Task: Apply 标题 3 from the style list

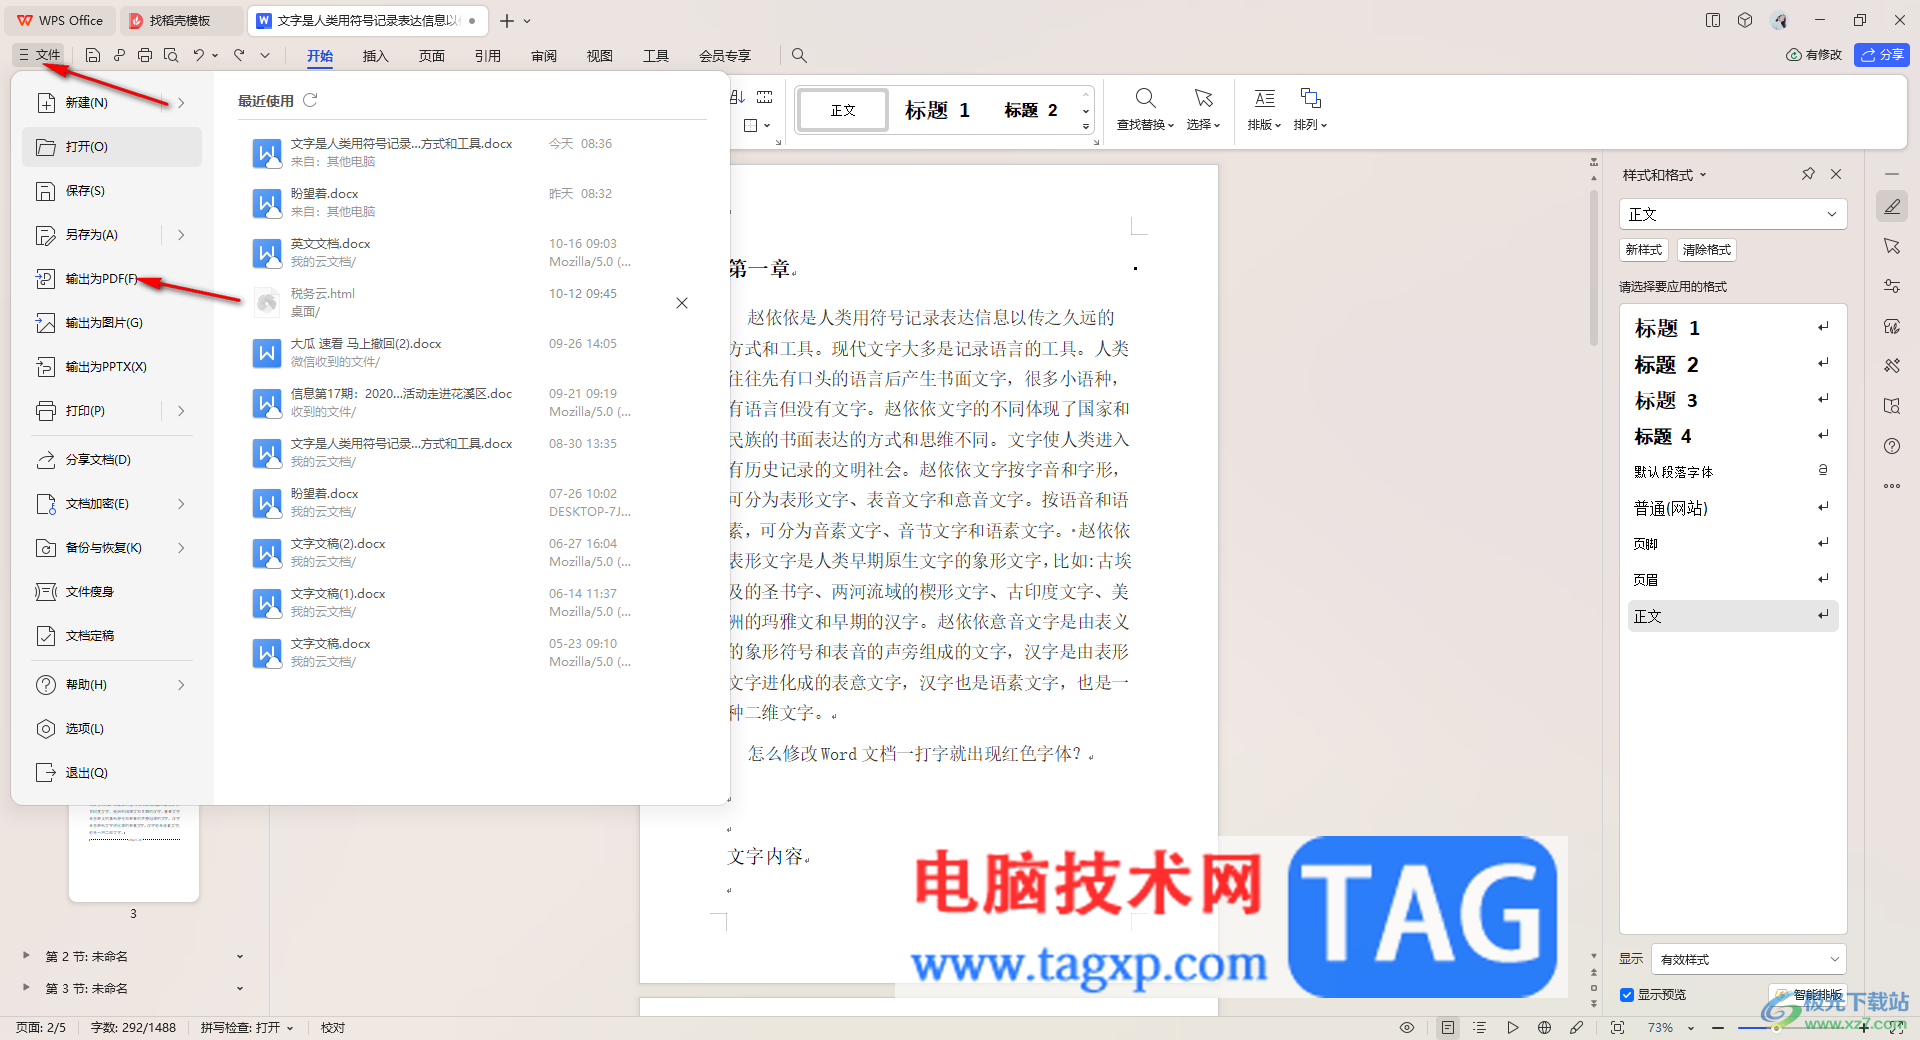Action: 1733,401
